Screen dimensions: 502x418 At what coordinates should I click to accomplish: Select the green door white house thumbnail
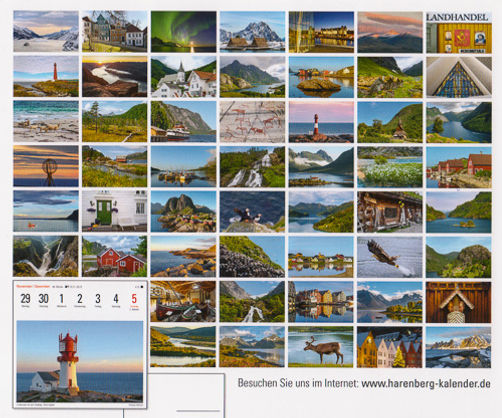pos(115,211)
